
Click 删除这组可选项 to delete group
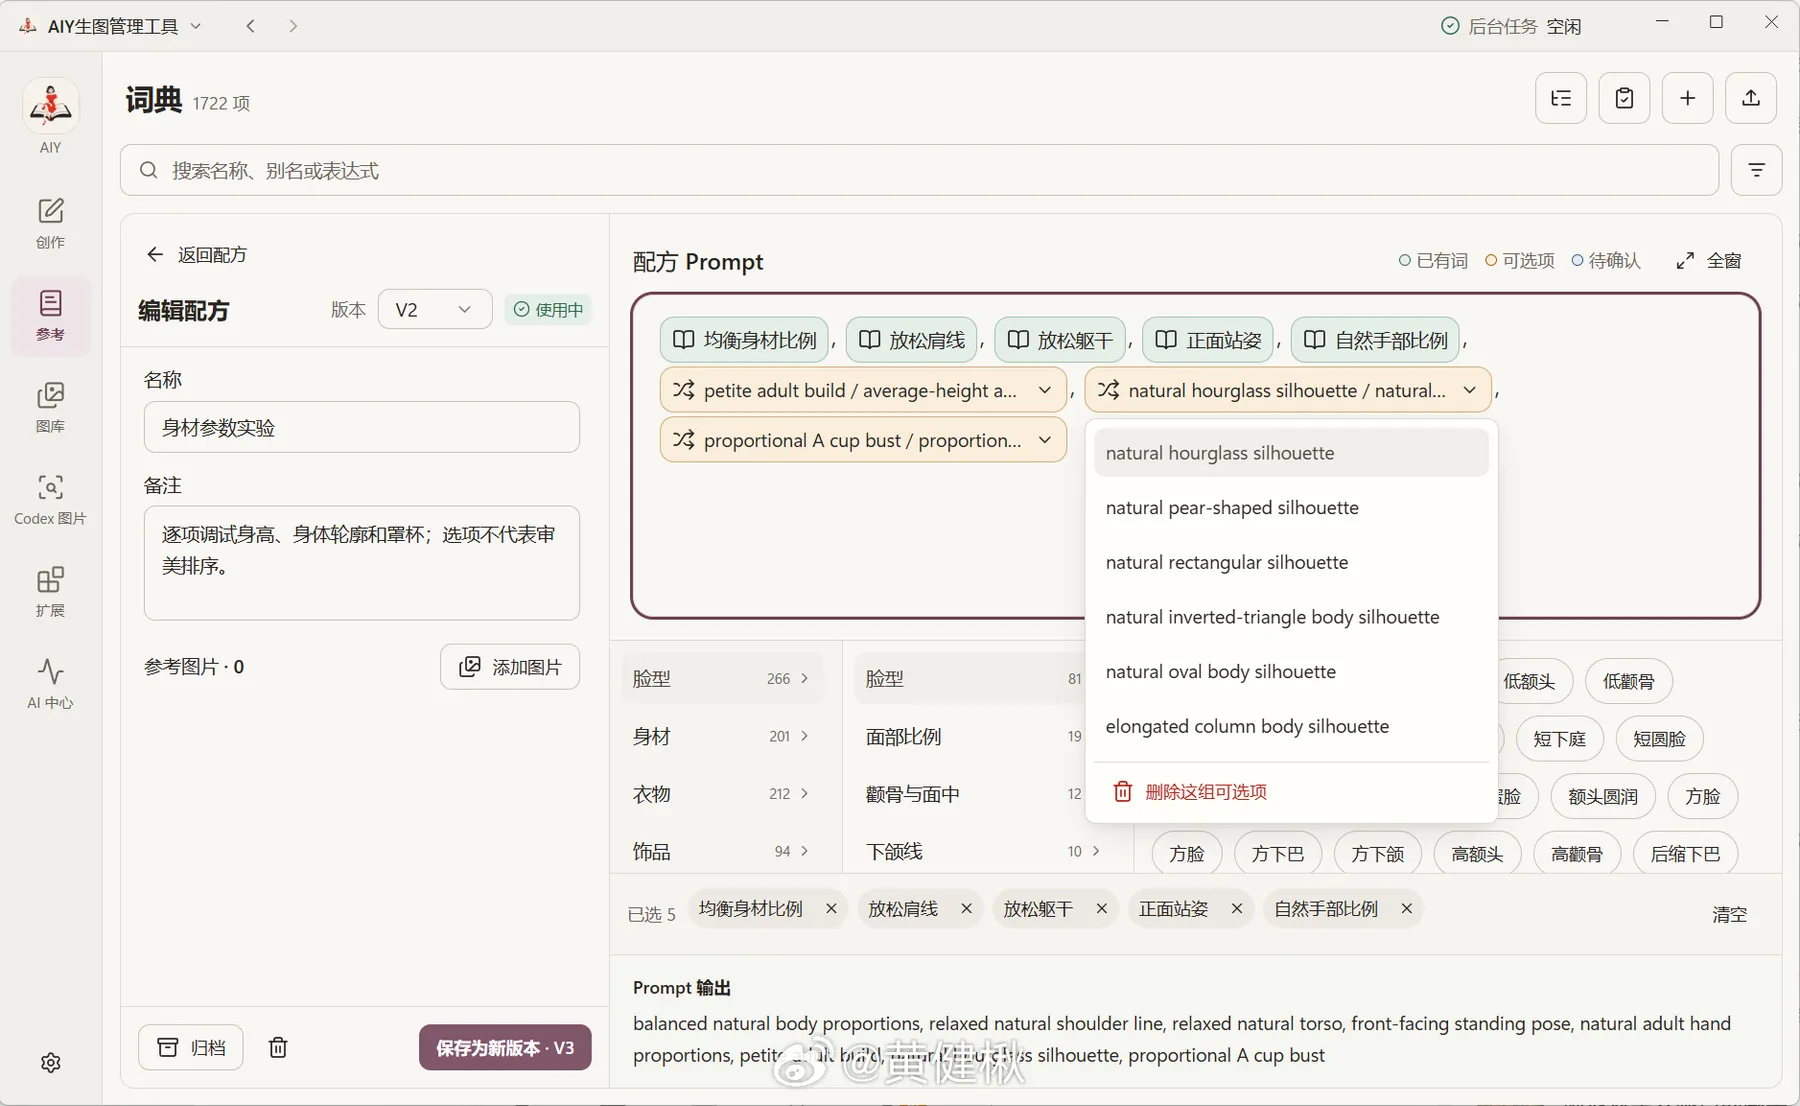(x=1291, y=792)
